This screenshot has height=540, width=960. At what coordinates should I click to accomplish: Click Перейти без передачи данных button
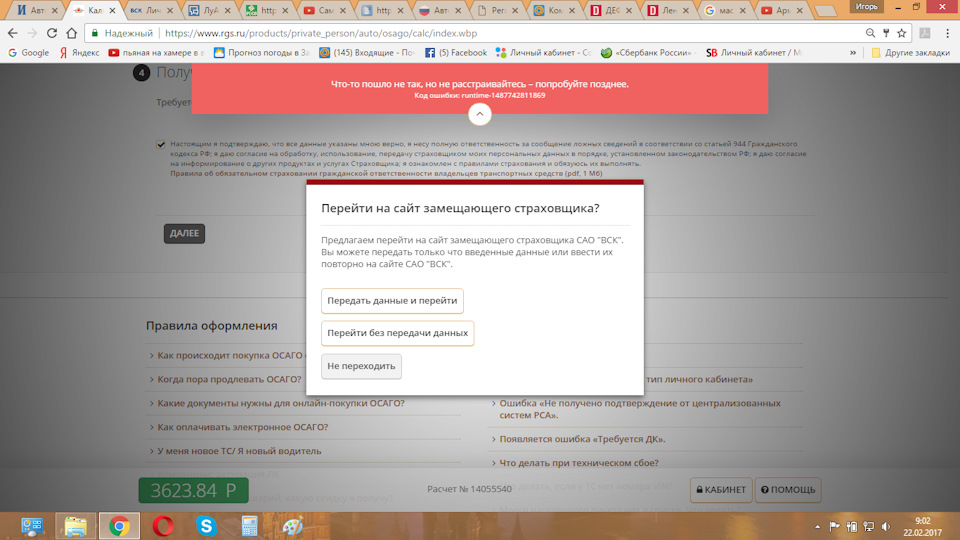(397, 333)
